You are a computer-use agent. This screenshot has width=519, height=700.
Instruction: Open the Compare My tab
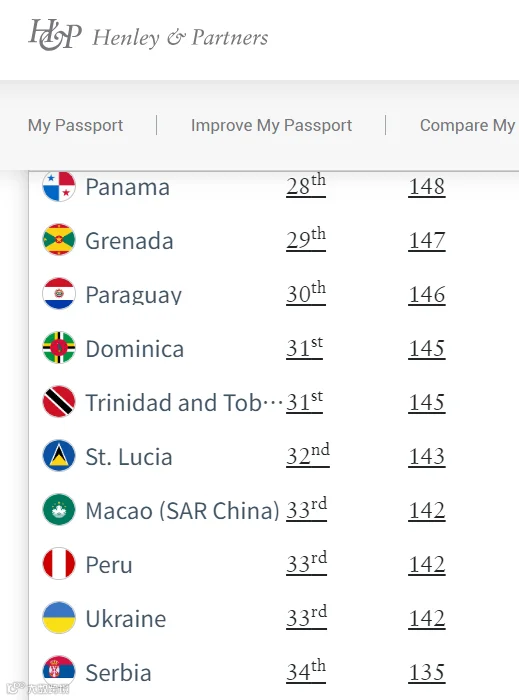(467, 125)
